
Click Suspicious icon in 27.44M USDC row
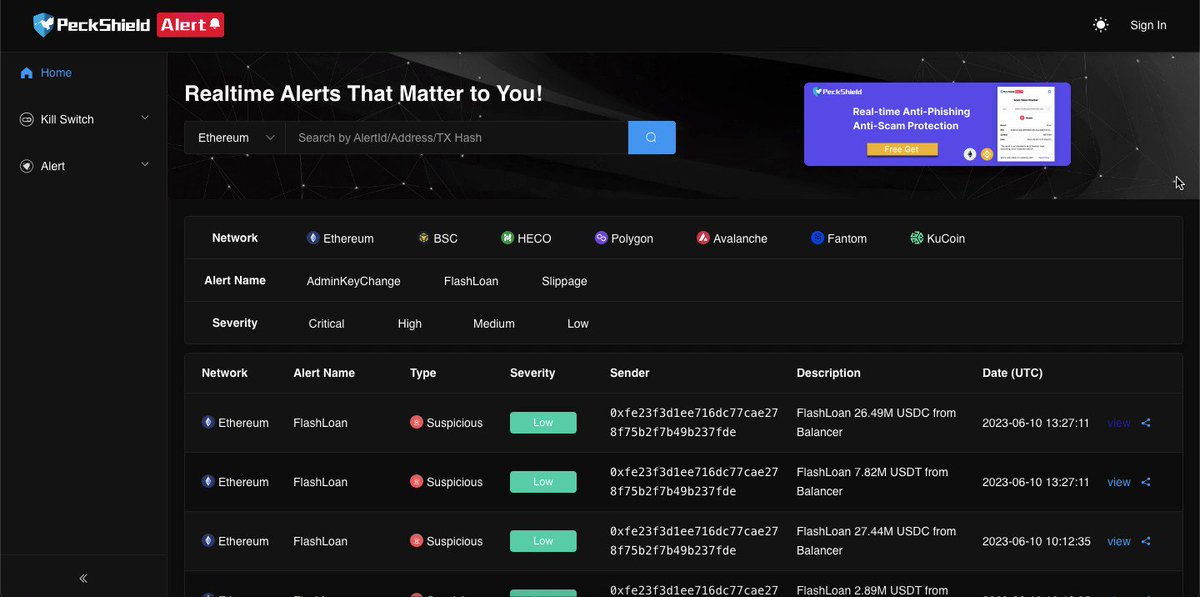point(416,541)
